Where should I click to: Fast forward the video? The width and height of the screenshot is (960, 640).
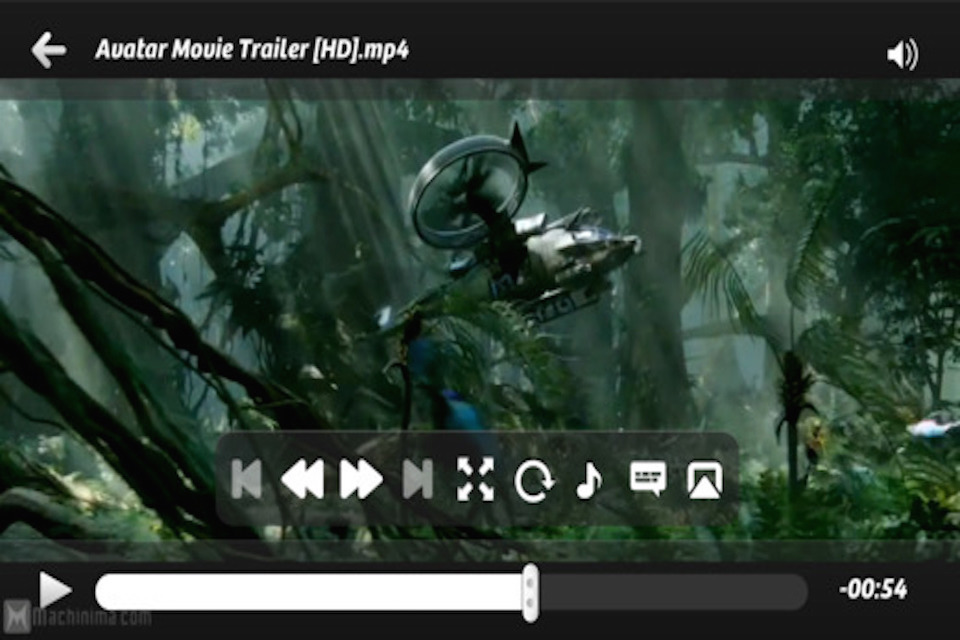pos(361,479)
